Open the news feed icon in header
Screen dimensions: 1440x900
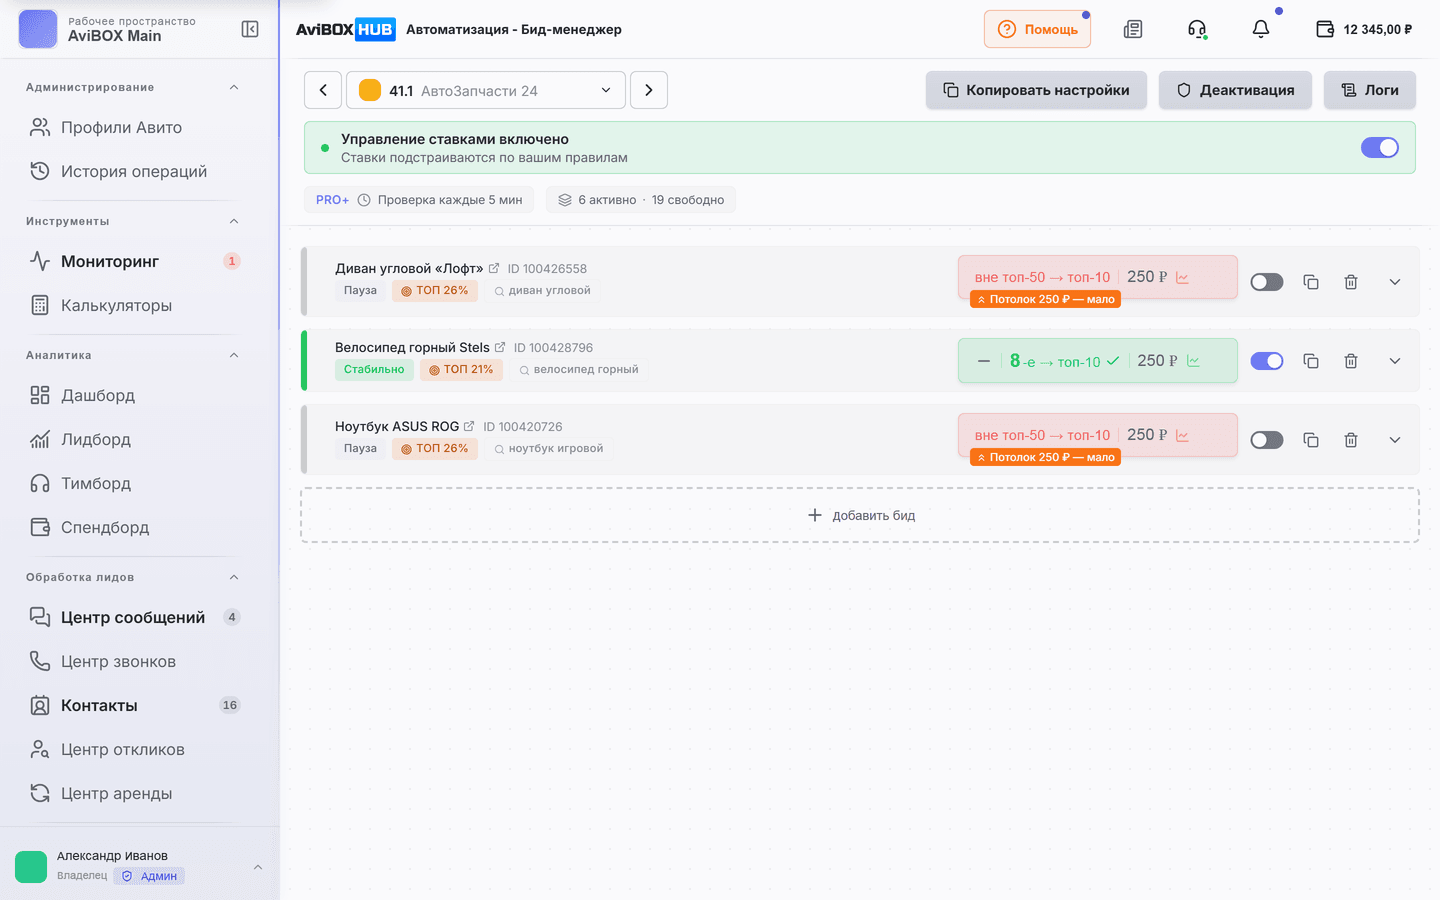[1133, 29]
